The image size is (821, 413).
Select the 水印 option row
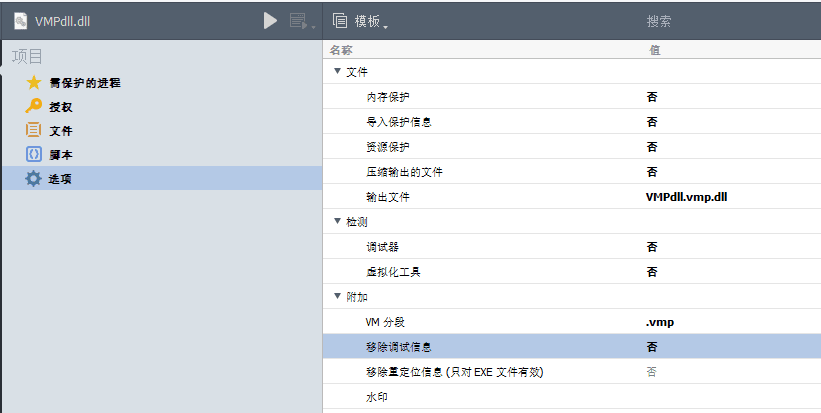(572, 397)
